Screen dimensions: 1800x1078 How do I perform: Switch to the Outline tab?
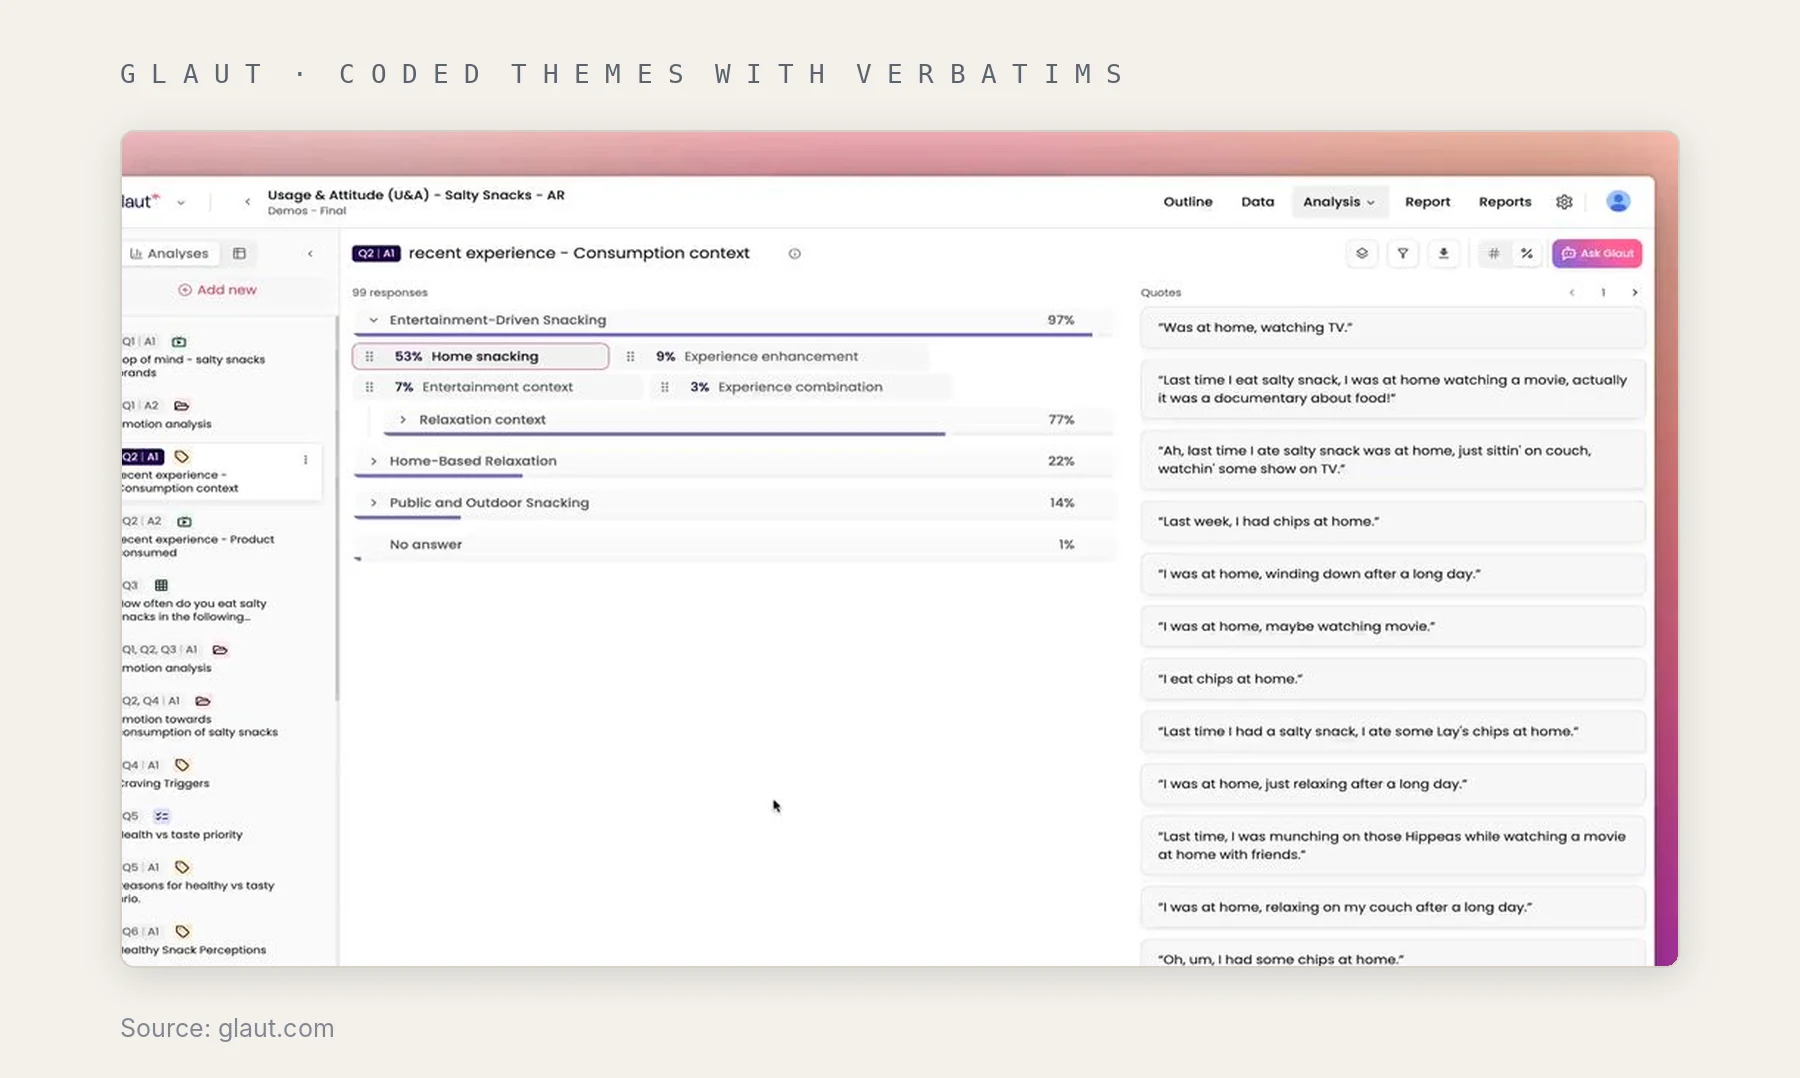[1188, 202]
